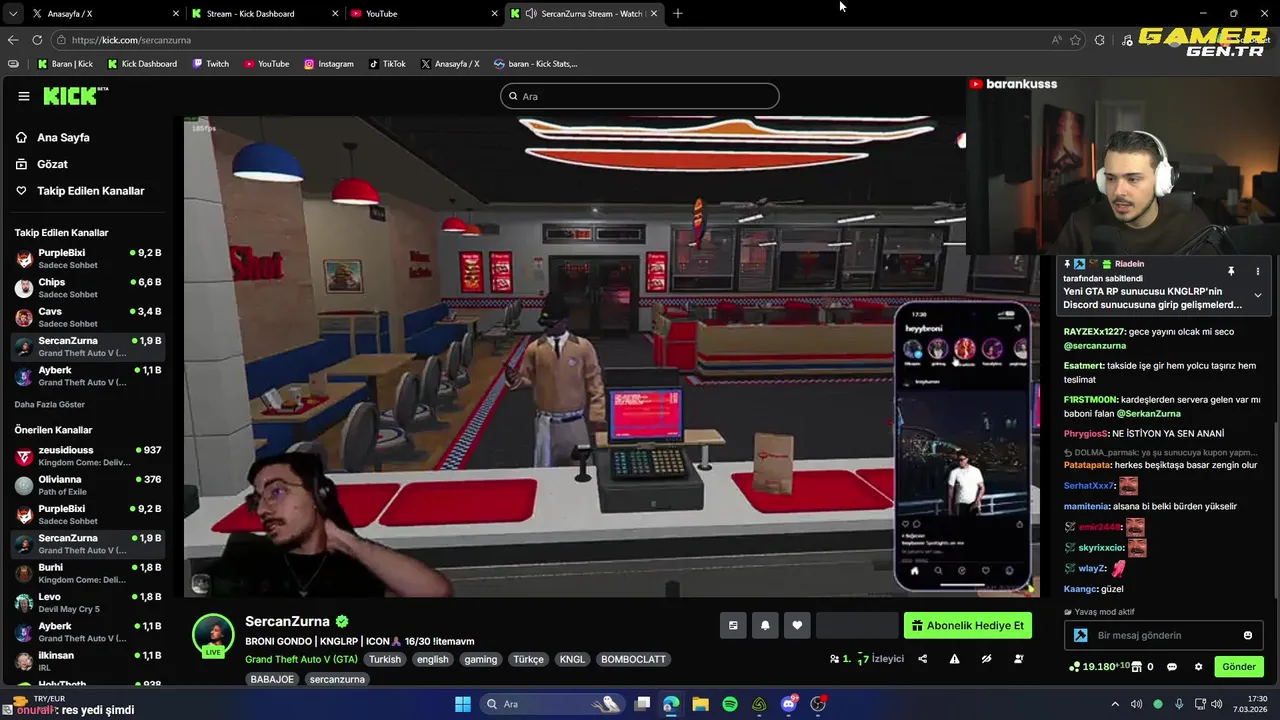Click Abonelik Hediye Et button

[x=968, y=626]
